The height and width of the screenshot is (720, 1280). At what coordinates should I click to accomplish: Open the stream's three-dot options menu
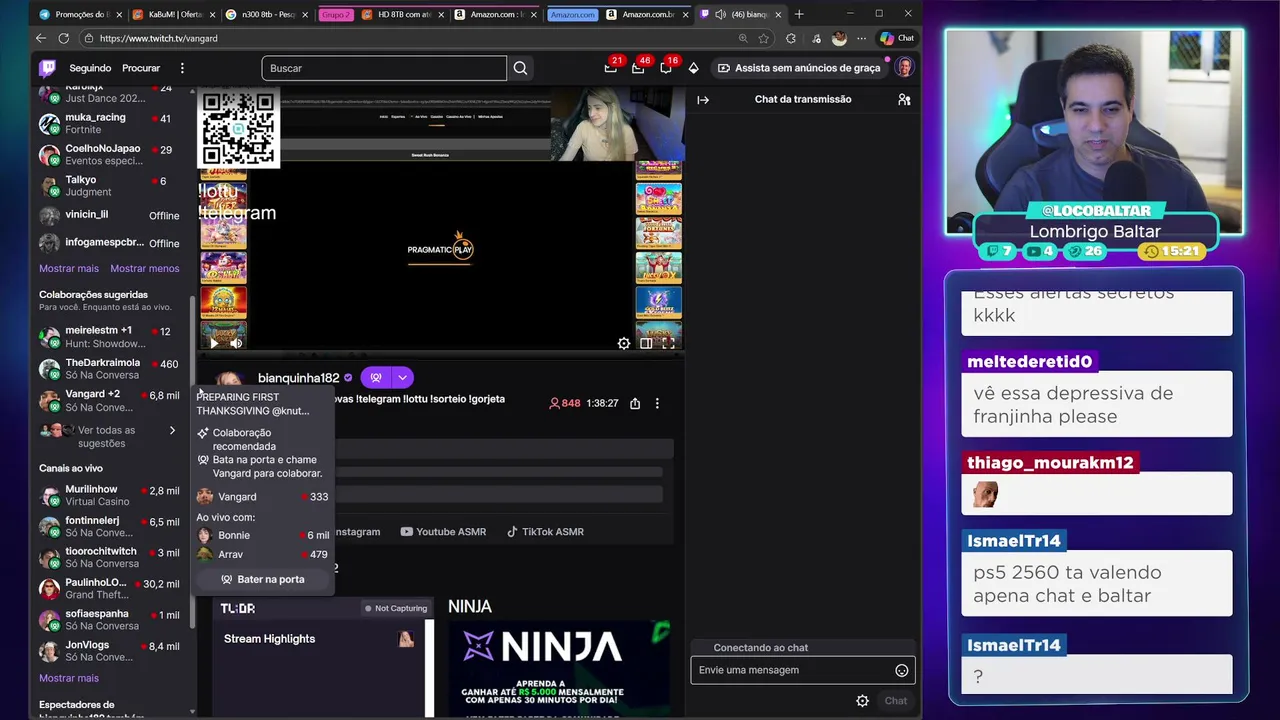click(x=657, y=403)
